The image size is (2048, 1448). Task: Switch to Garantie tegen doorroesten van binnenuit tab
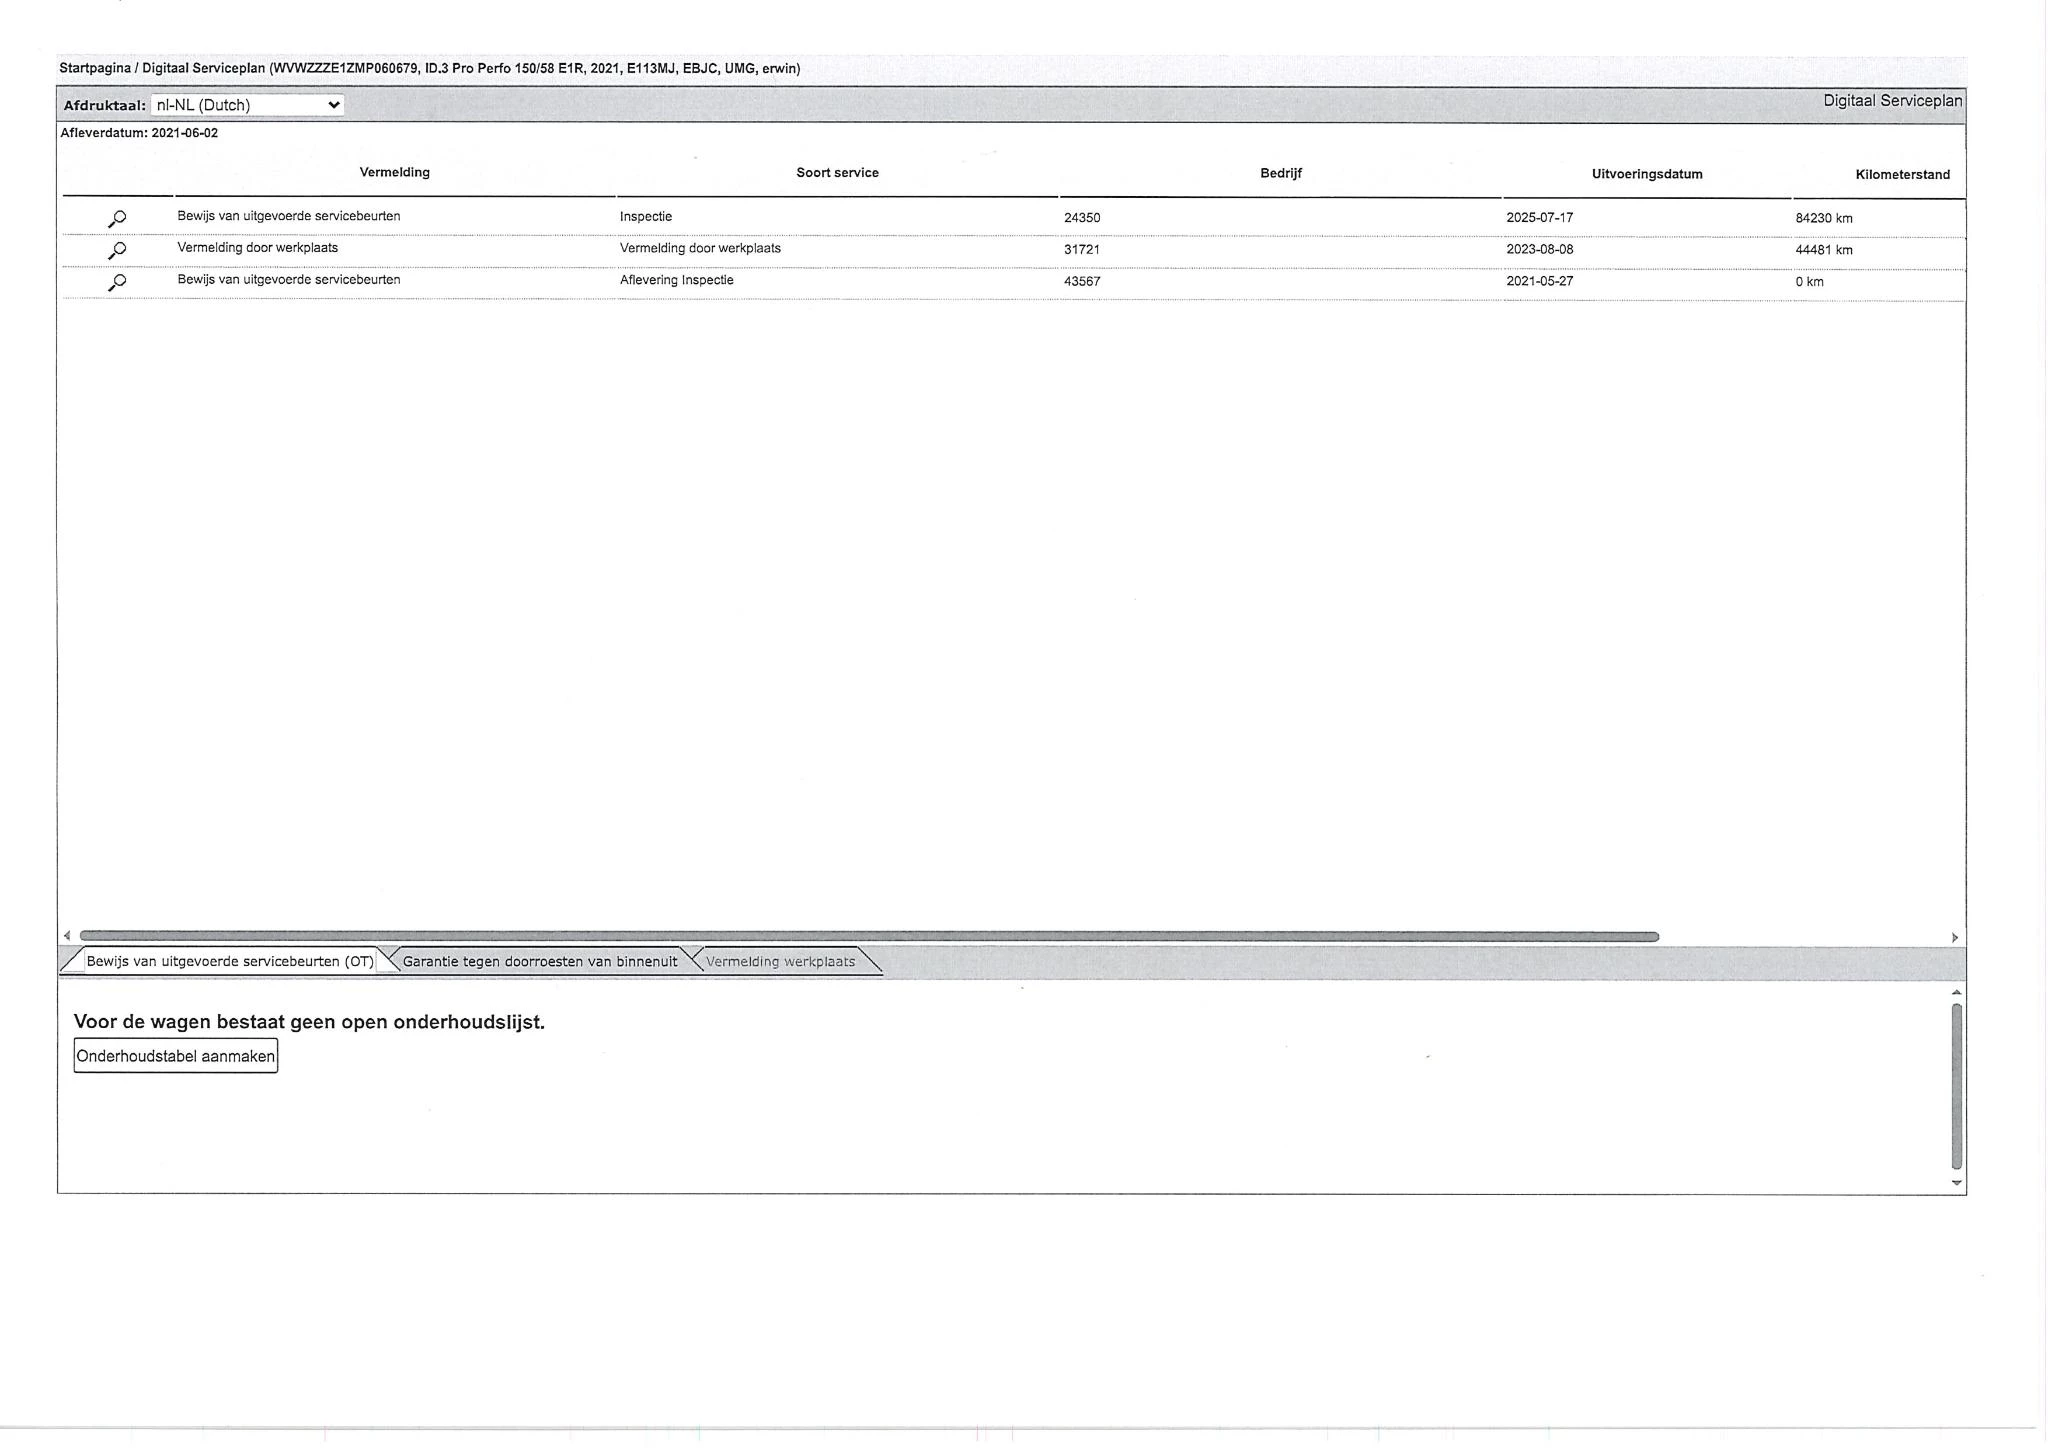click(x=539, y=962)
